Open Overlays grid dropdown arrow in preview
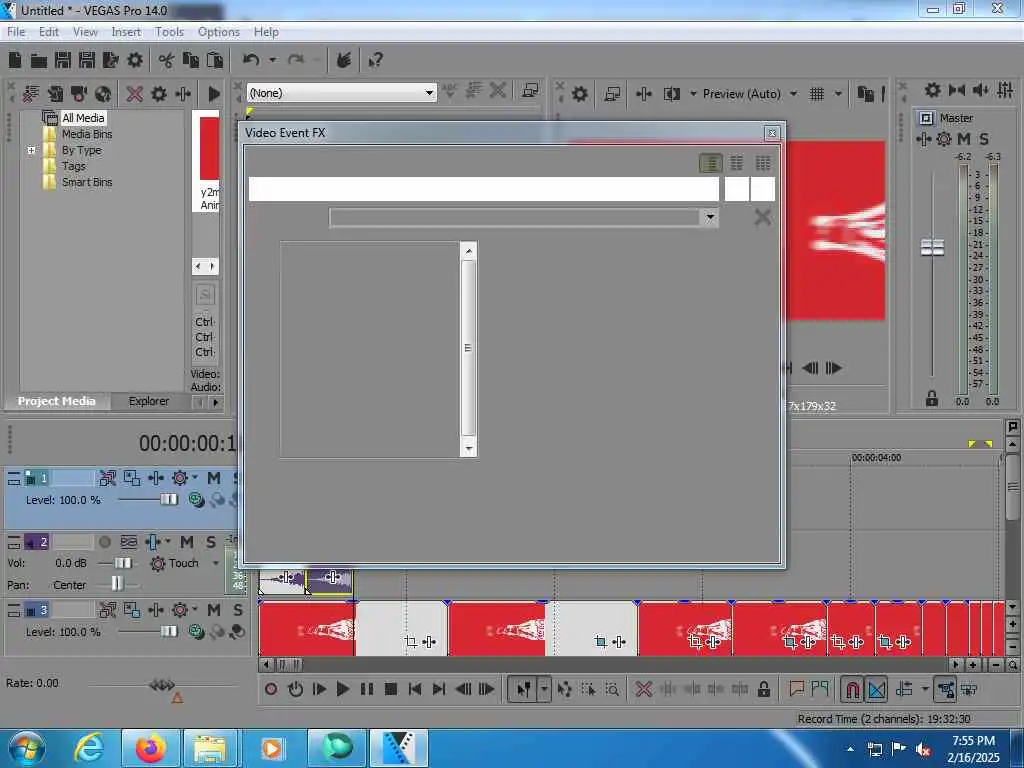This screenshot has height=768, width=1024. coord(838,94)
